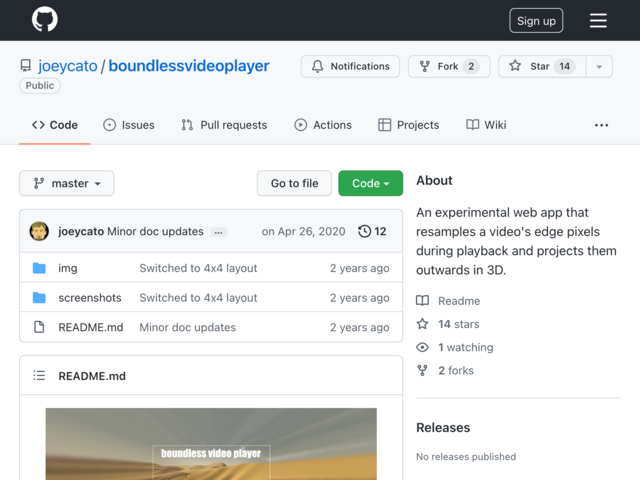Screen dimensions: 640x480
Task: Click the Notifications bell button
Action: coord(350,66)
